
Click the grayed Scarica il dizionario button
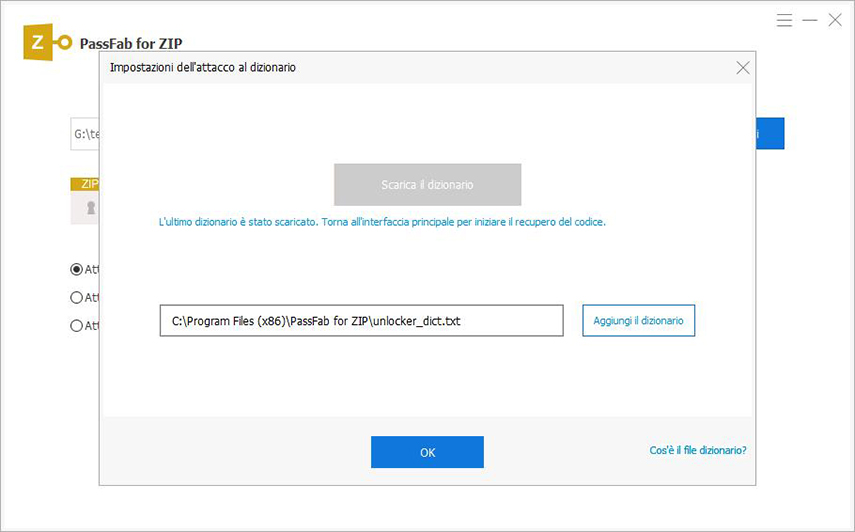coord(427,185)
